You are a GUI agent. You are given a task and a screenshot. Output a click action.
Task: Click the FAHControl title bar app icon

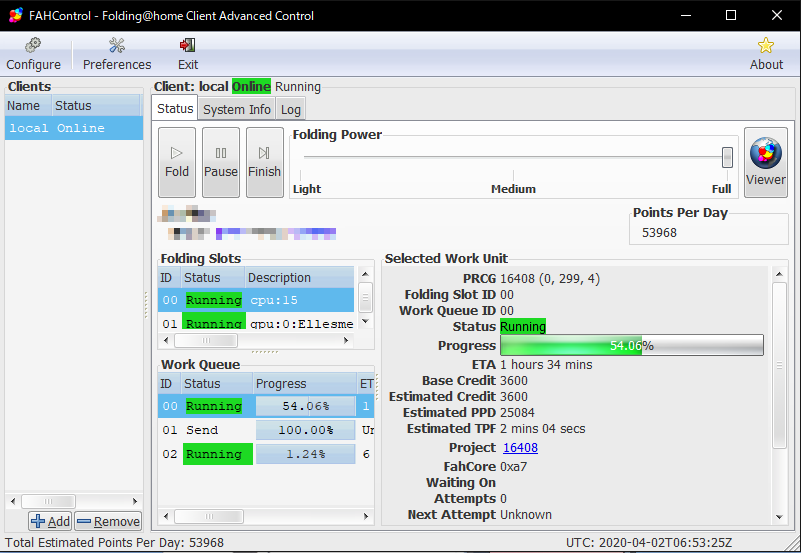[x=15, y=15]
